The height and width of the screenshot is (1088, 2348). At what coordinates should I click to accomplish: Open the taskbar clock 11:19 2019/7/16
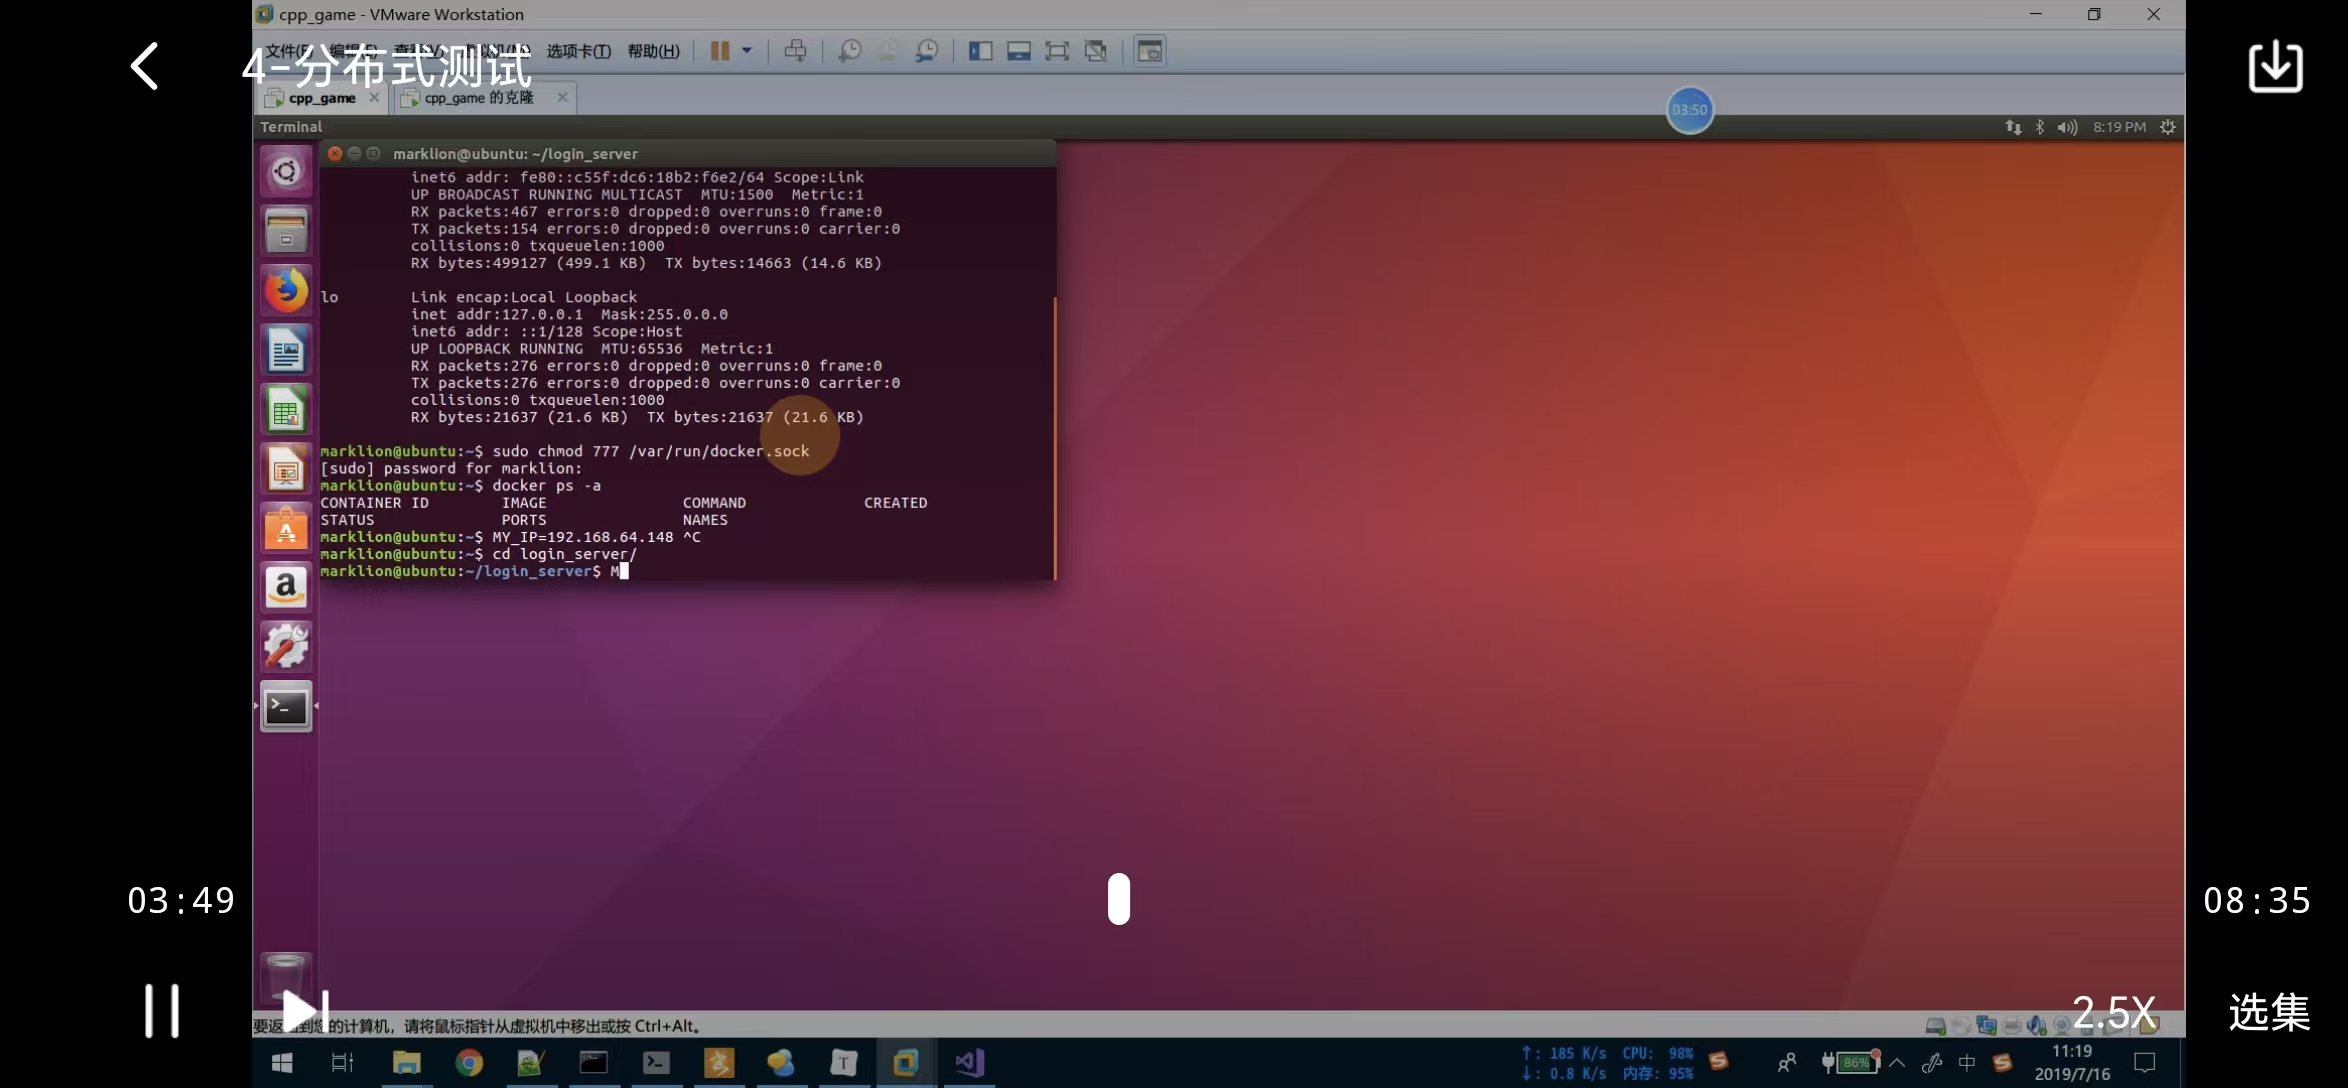tap(2072, 1063)
